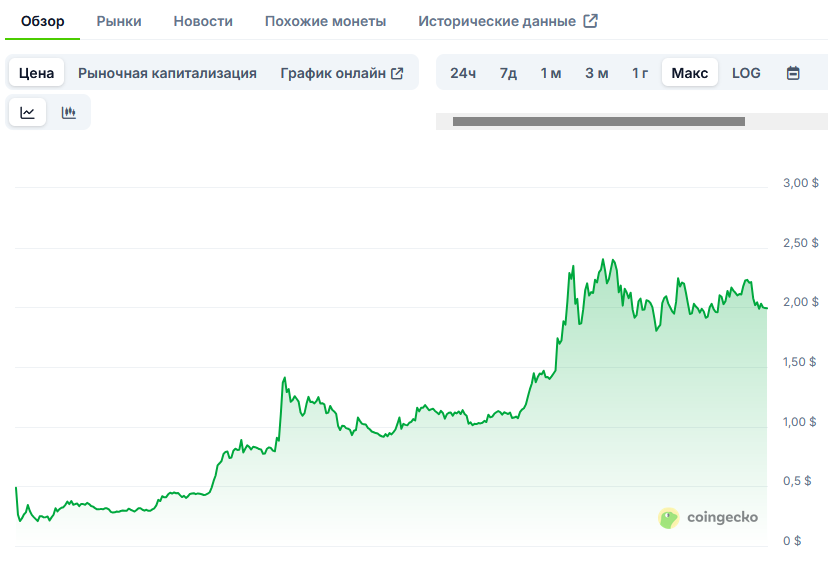Open График онлайн in new window
830x563 pixels.
click(342, 73)
